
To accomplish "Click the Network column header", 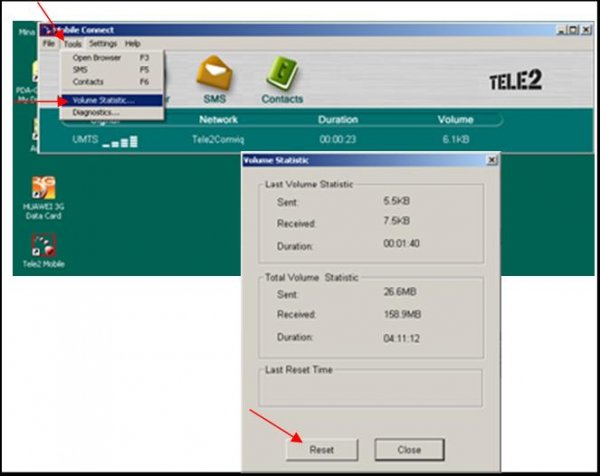I will (x=218, y=120).
